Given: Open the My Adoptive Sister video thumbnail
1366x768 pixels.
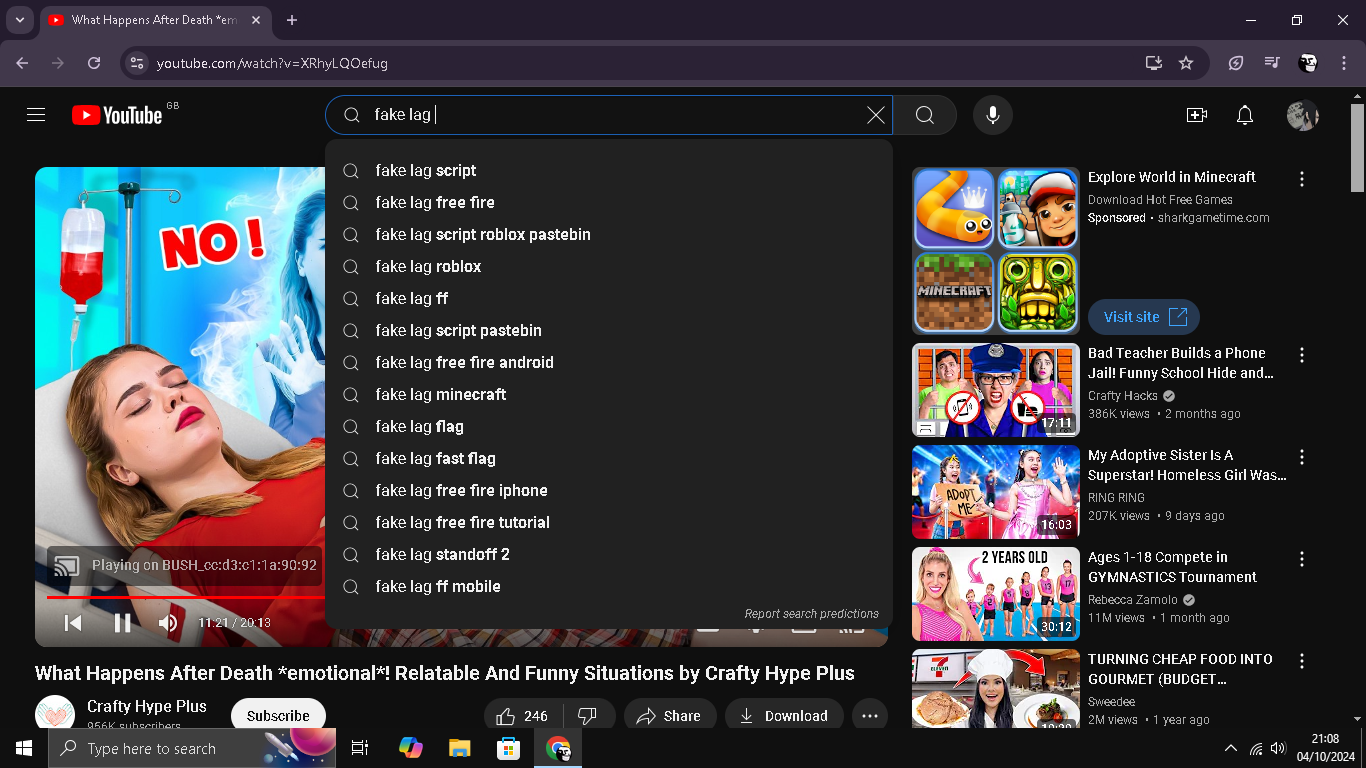Looking at the screenshot, I should coord(996,492).
